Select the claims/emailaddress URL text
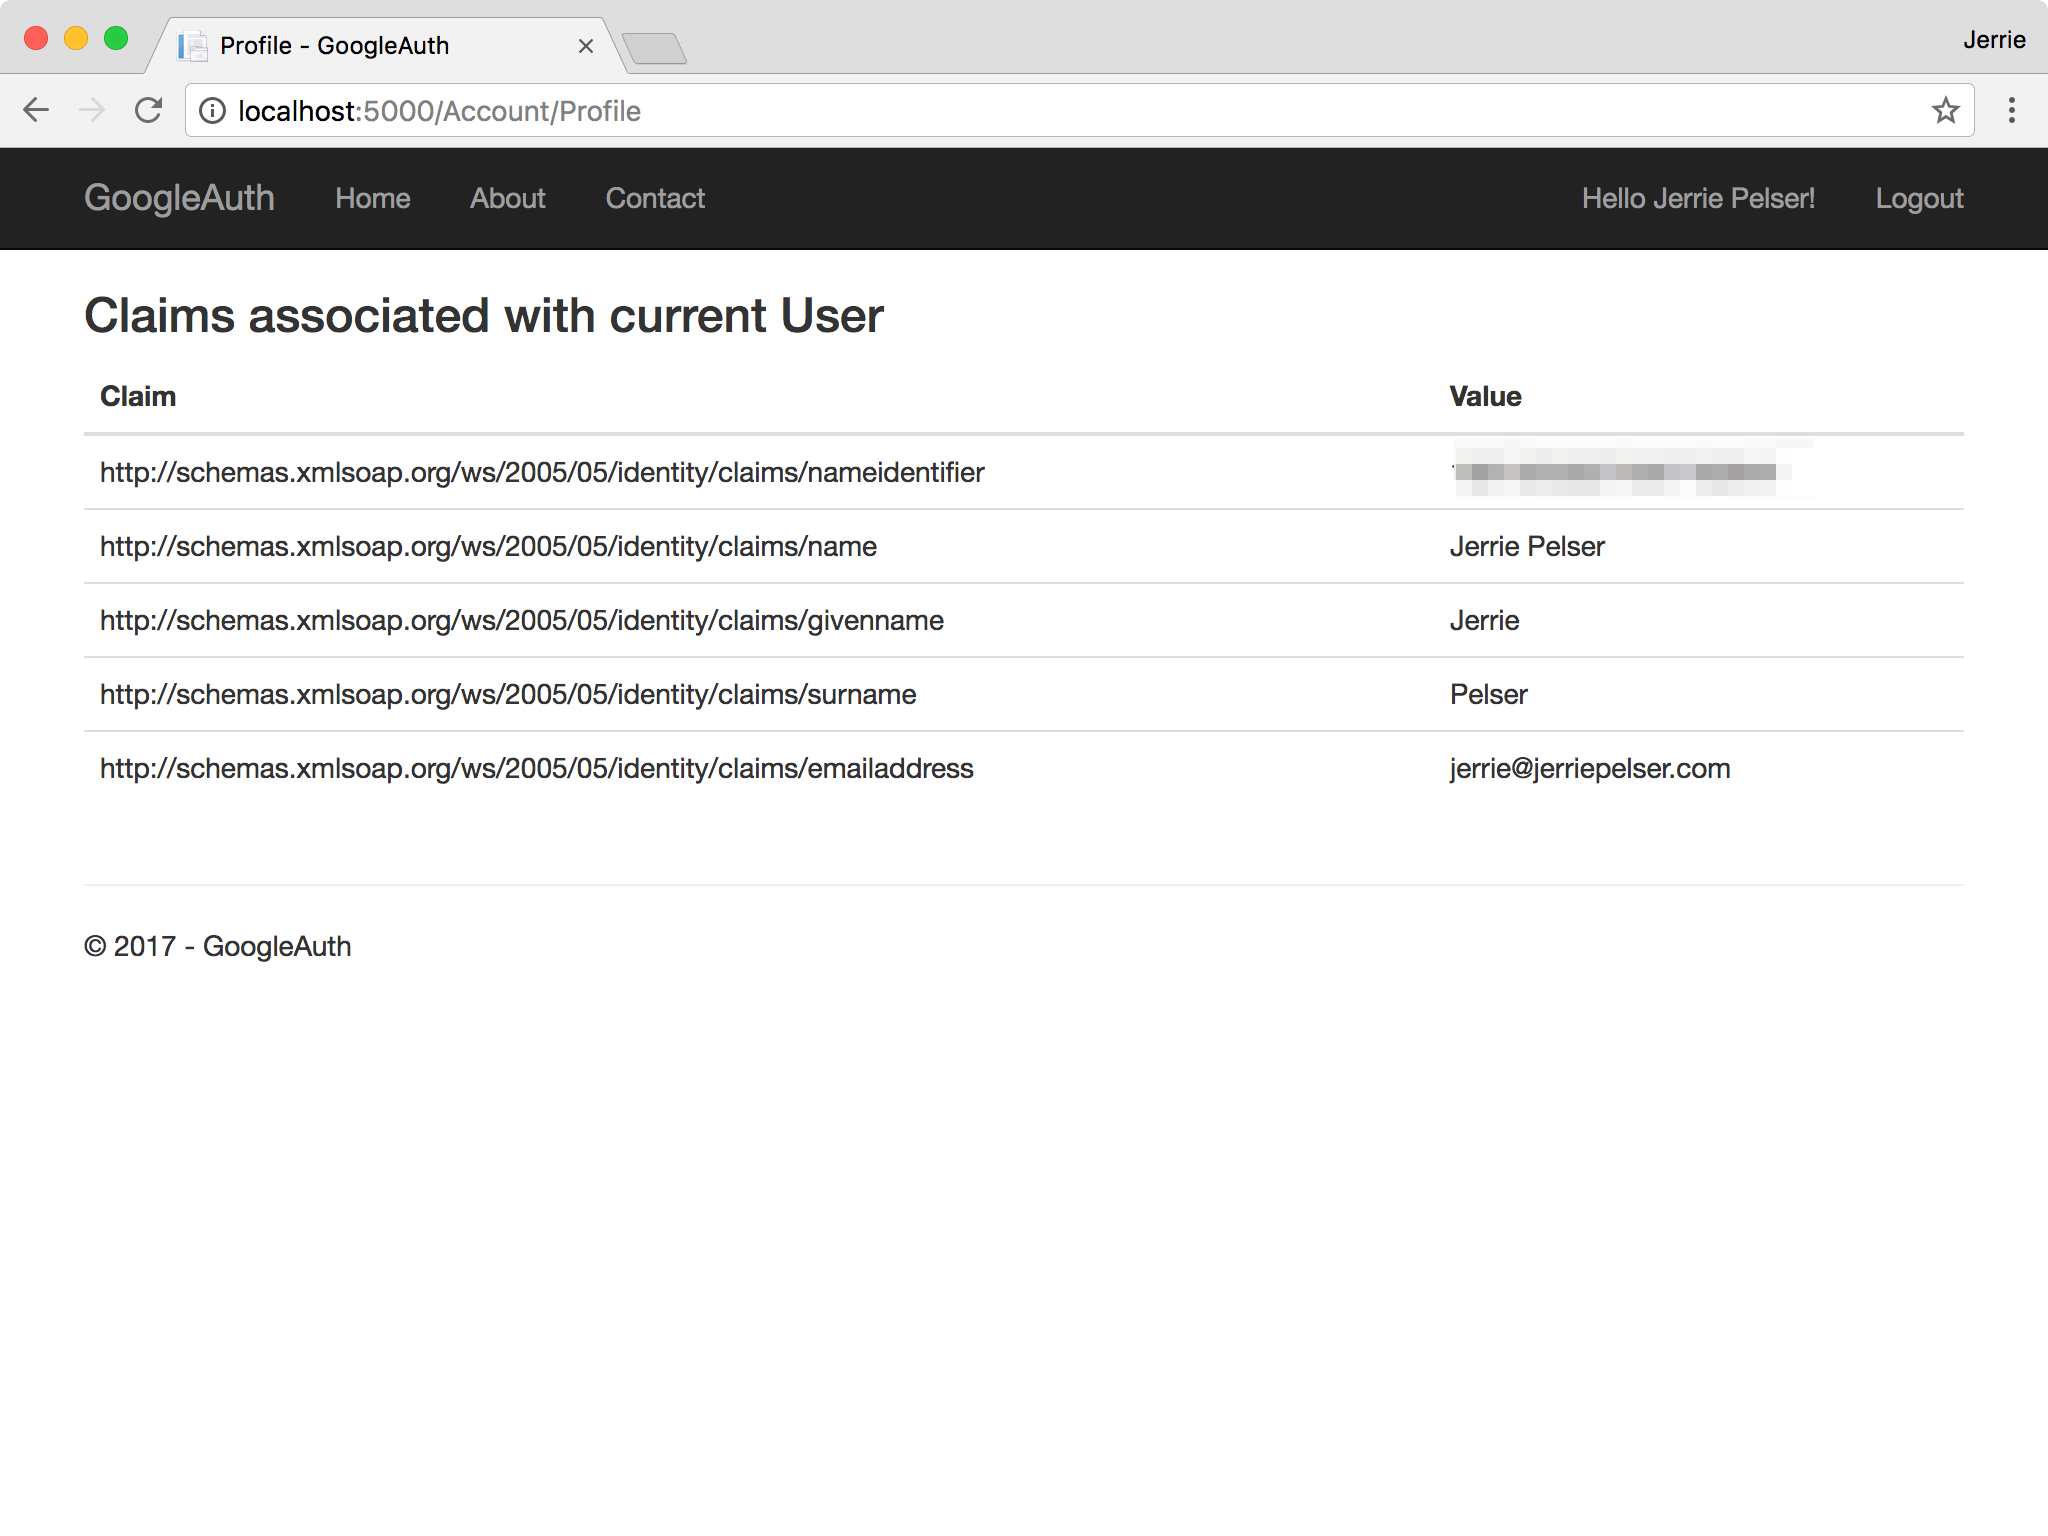Image resolution: width=2048 pixels, height=1536 pixels. [x=537, y=768]
